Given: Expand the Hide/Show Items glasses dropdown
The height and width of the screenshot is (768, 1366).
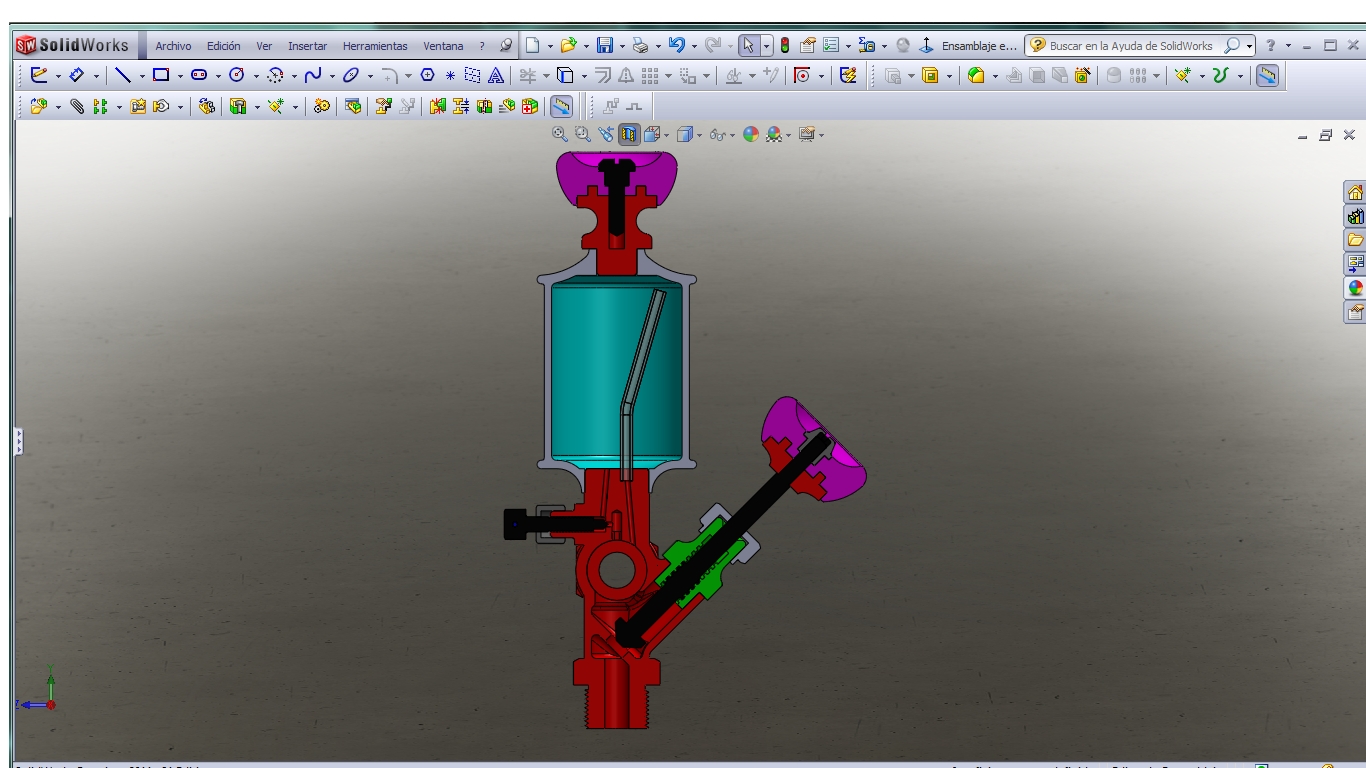Looking at the screenshot, I should pos(733,135).
